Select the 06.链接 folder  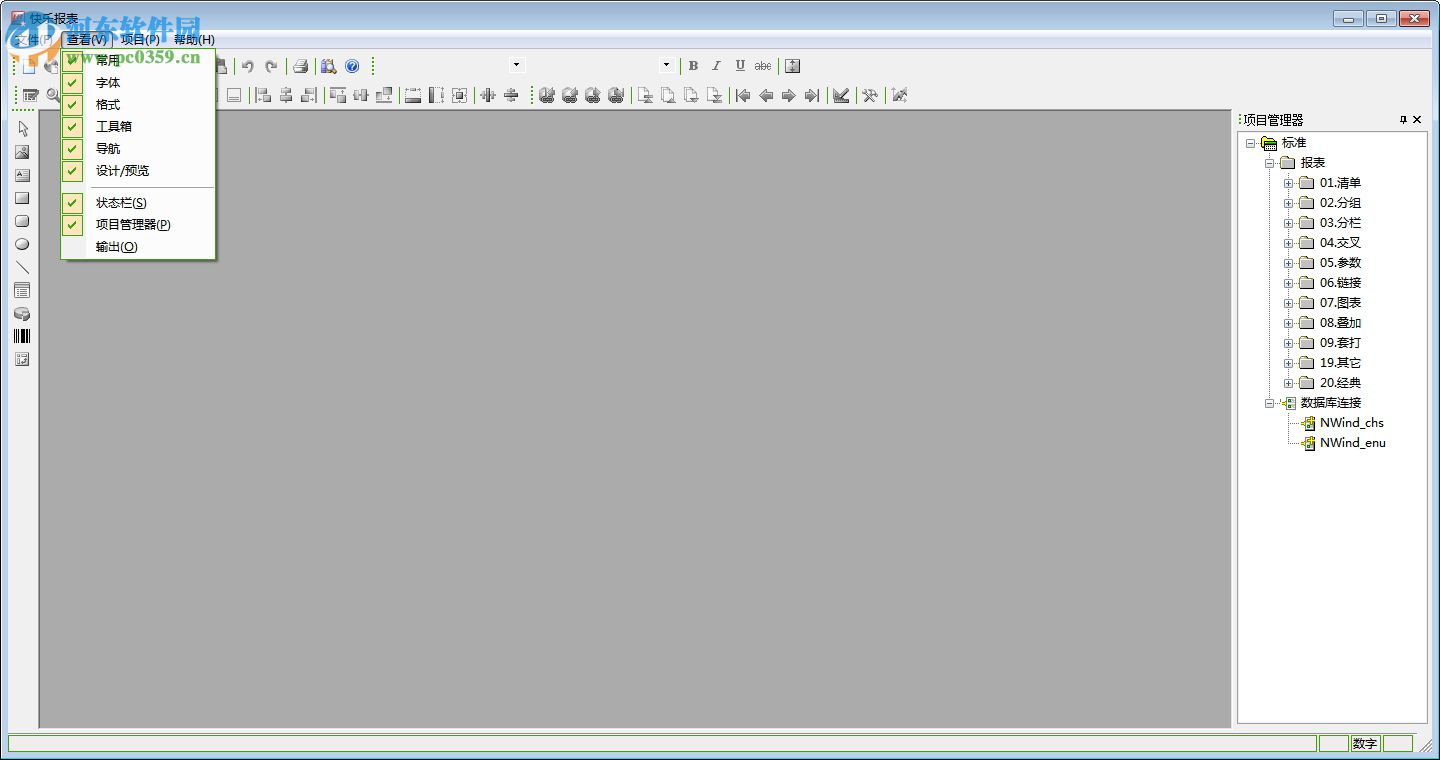1340,283
